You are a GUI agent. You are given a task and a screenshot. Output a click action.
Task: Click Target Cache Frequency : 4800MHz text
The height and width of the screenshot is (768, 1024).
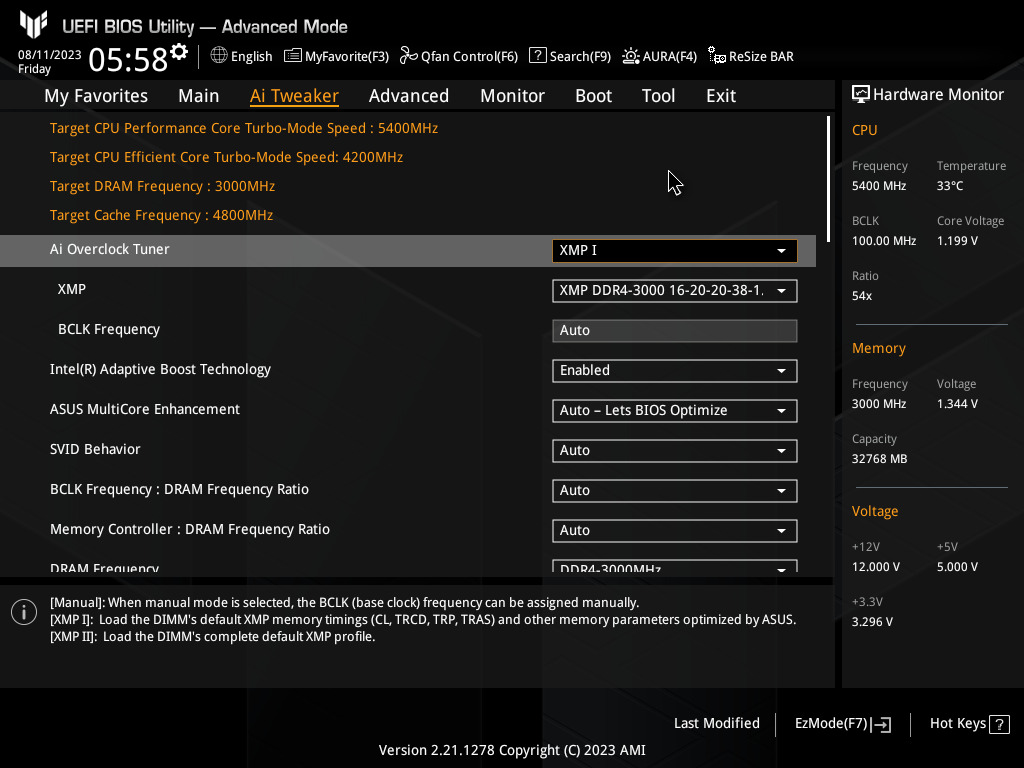coord(161,216)
